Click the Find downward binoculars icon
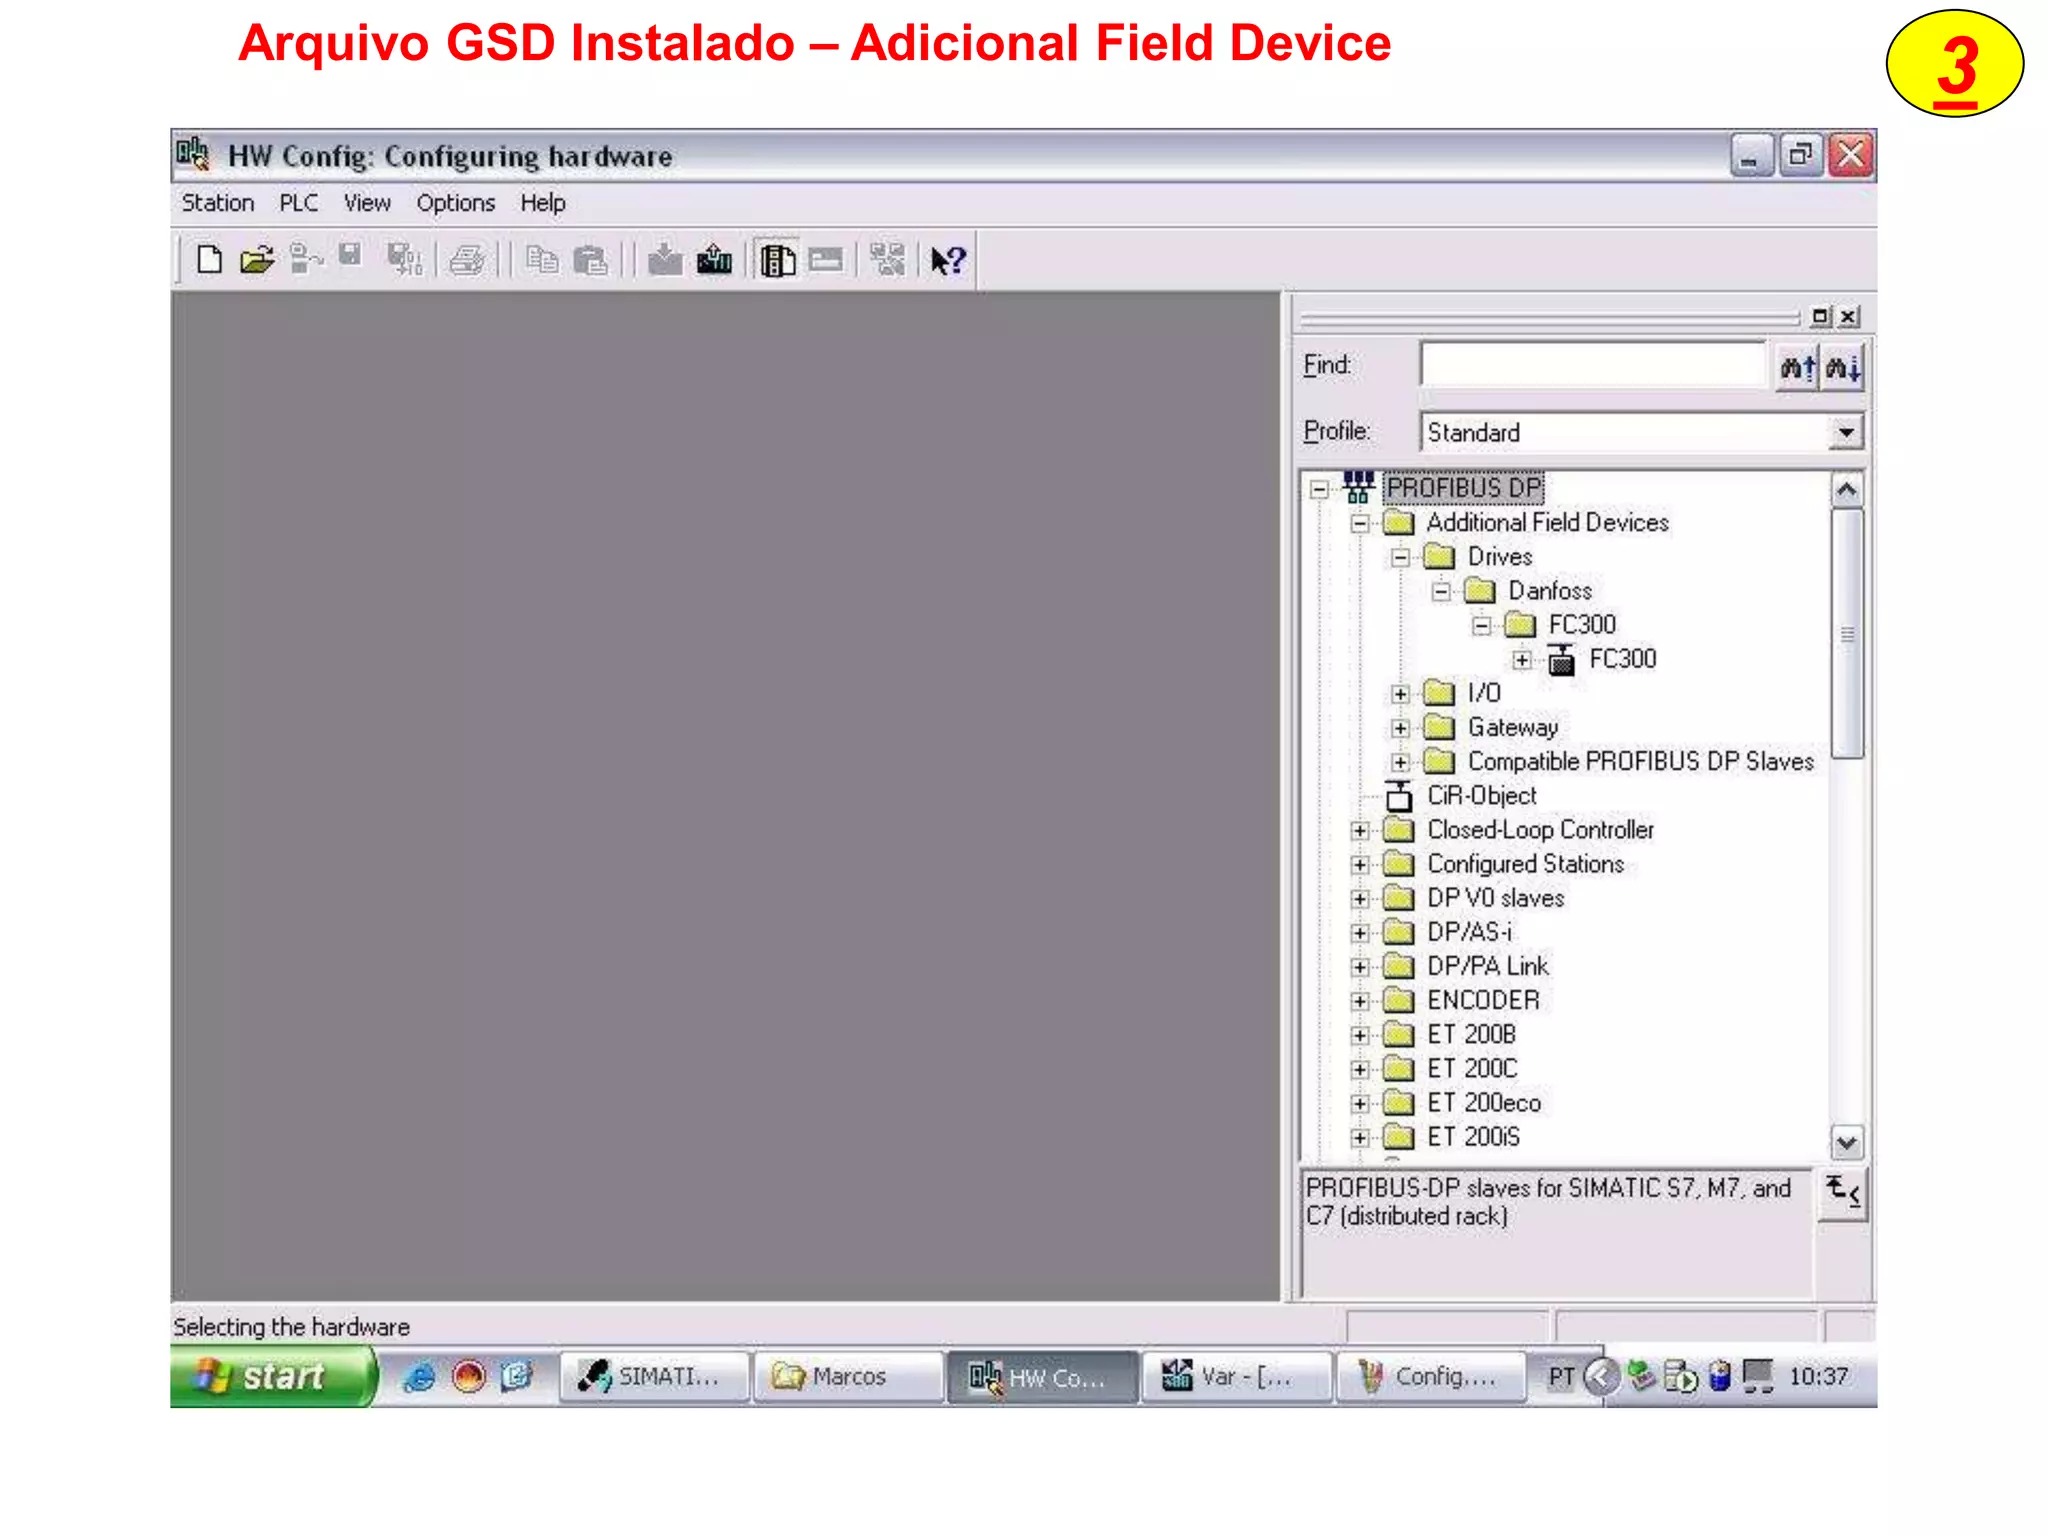Image resolution: width=2048 pixels, height=1536 pixels. pos(1842,367)
